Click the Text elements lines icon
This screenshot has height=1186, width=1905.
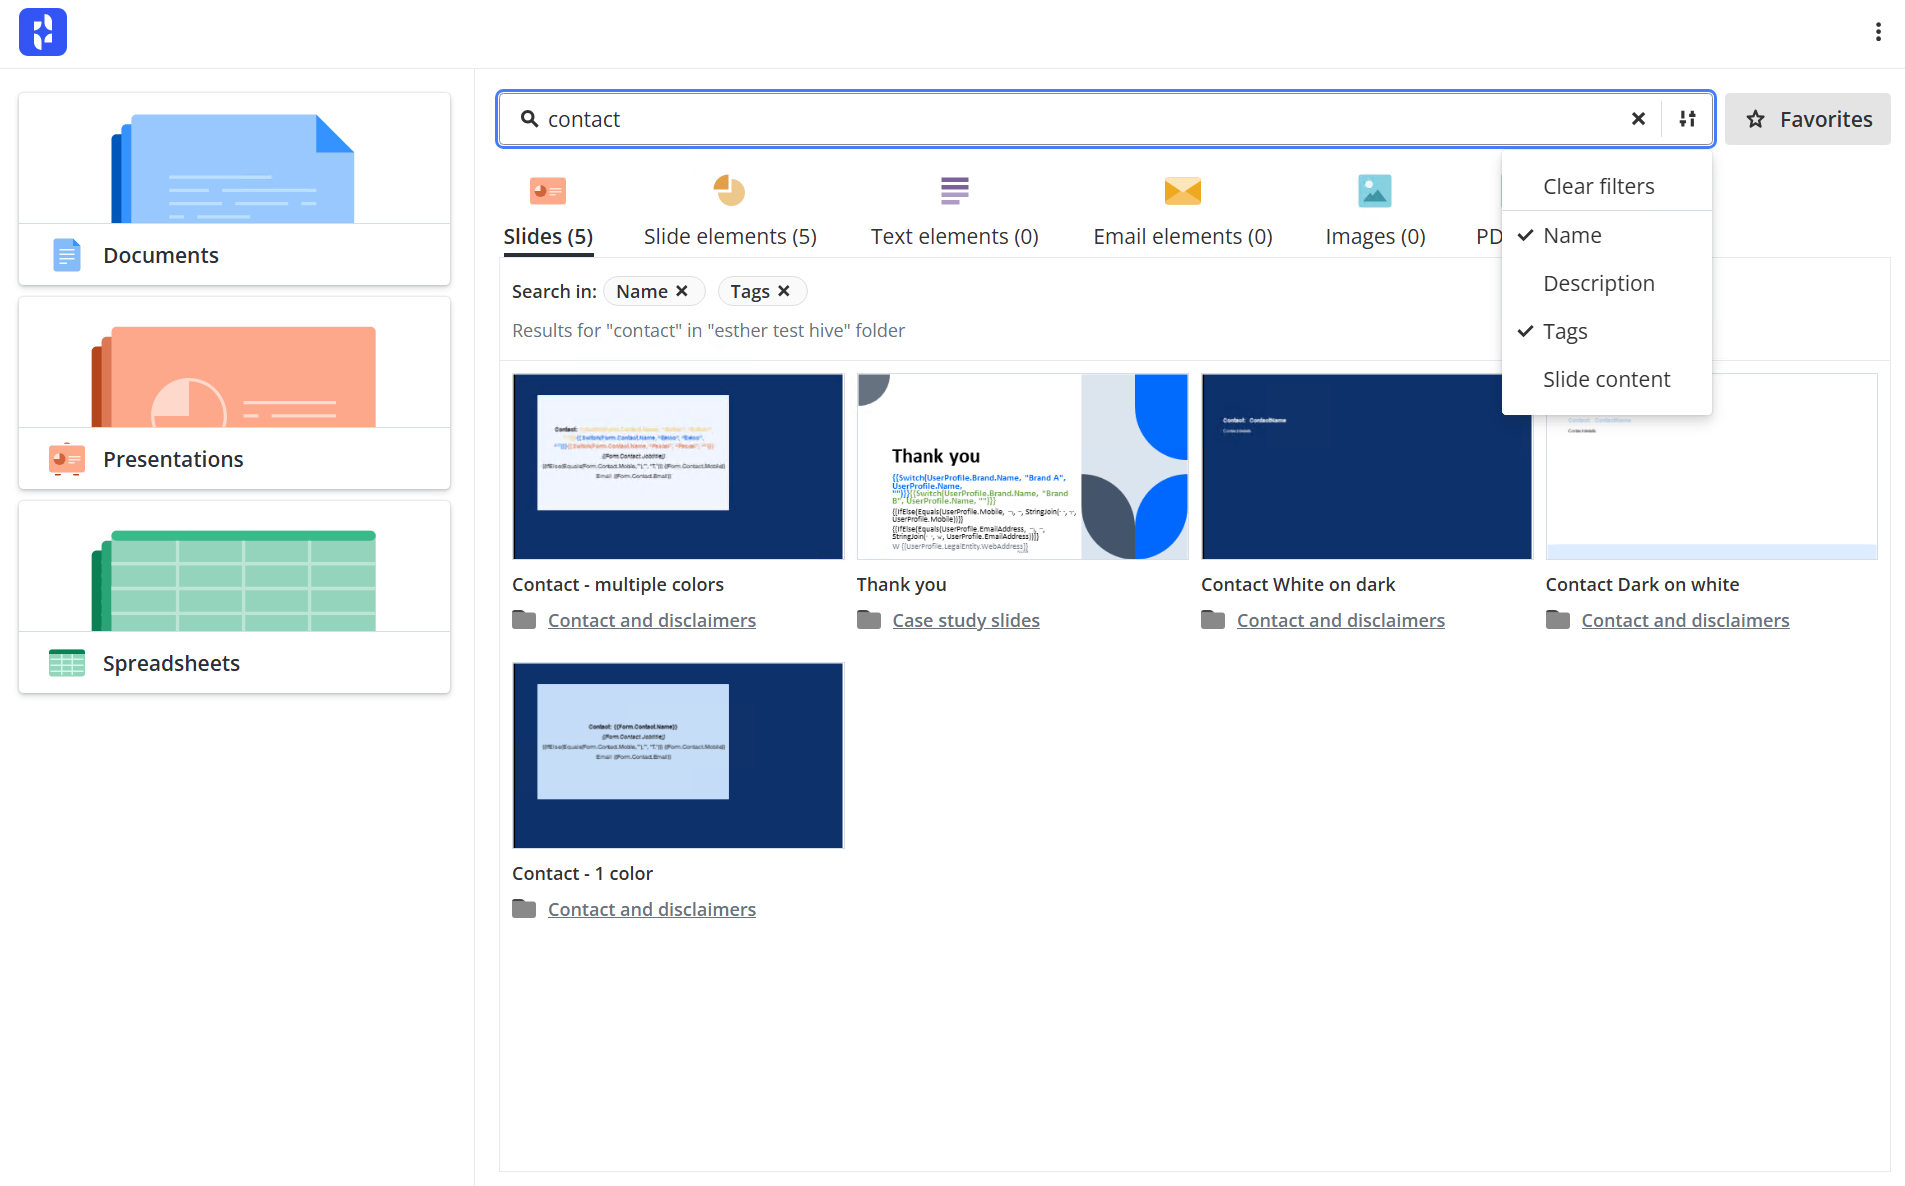coord(954,190)
